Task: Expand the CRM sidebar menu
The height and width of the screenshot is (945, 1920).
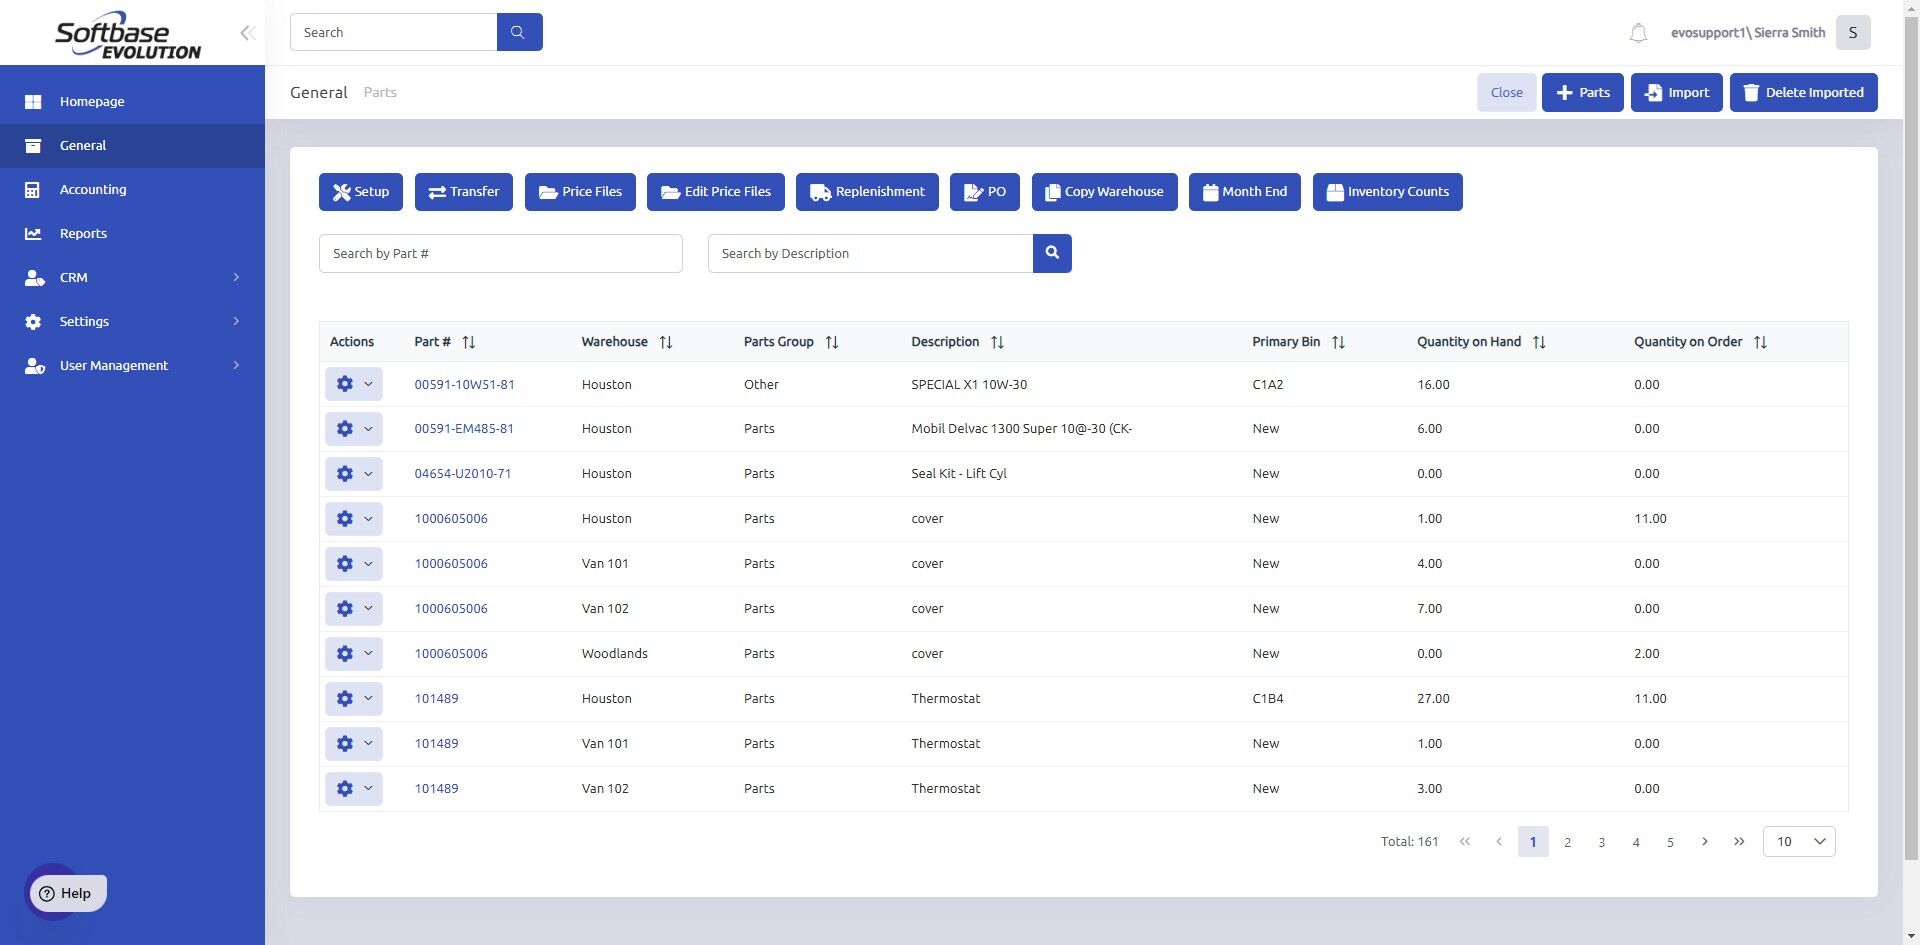Action: [x=132, y=278]
